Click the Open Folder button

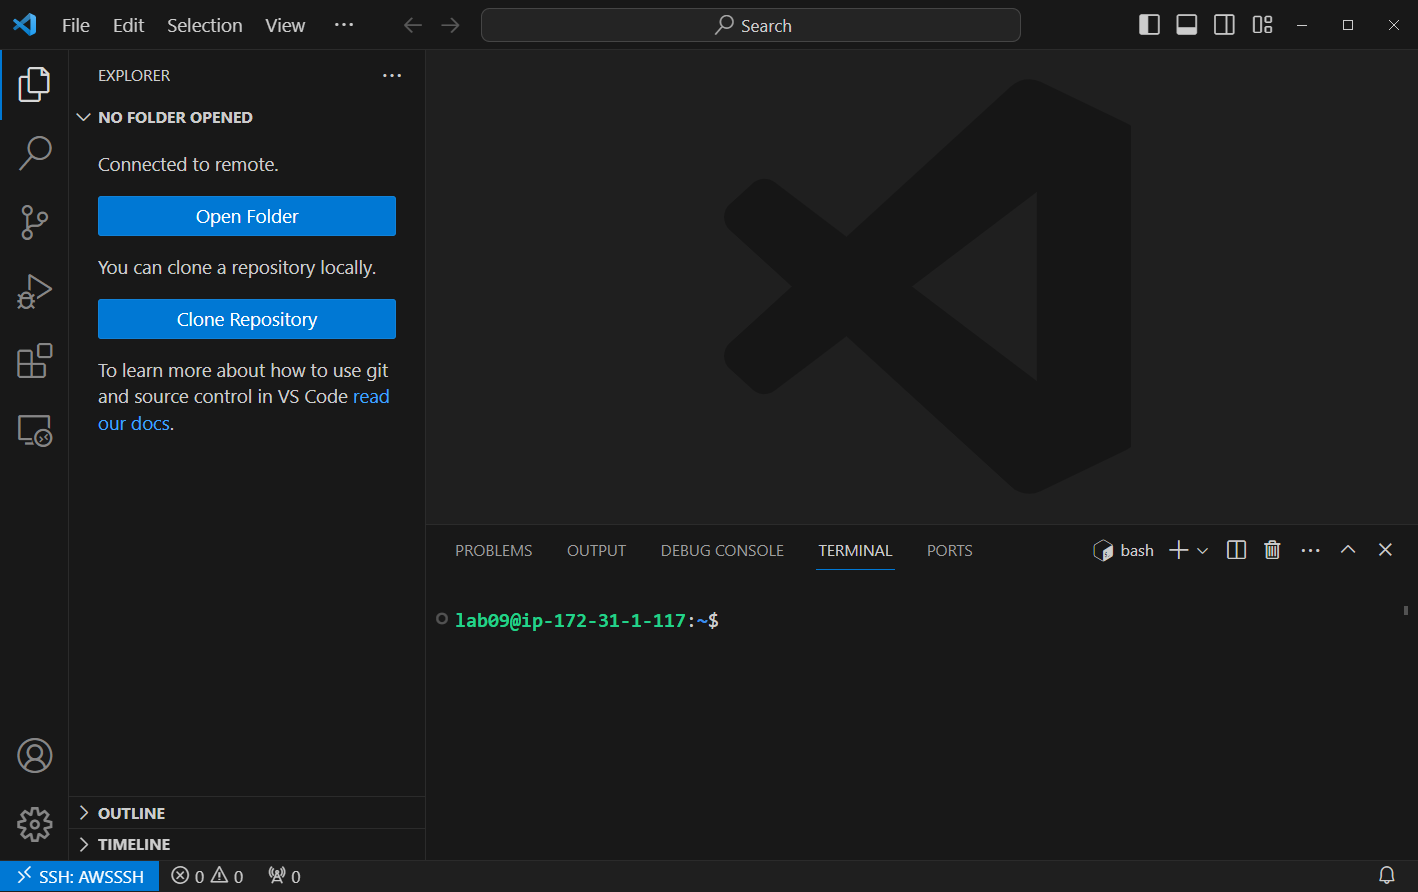[x=247, y=216]
